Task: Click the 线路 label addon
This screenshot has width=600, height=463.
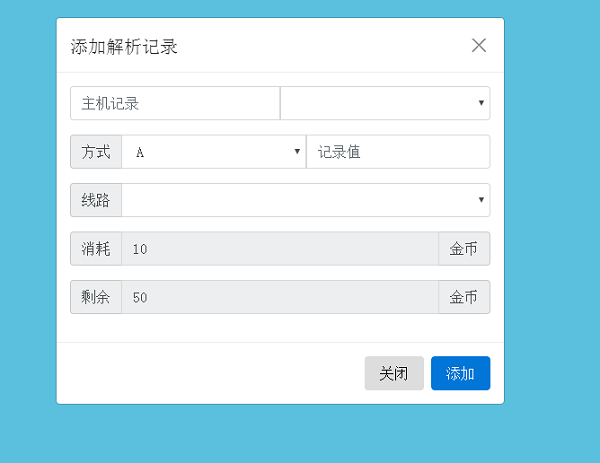Action: pos(96,200)
